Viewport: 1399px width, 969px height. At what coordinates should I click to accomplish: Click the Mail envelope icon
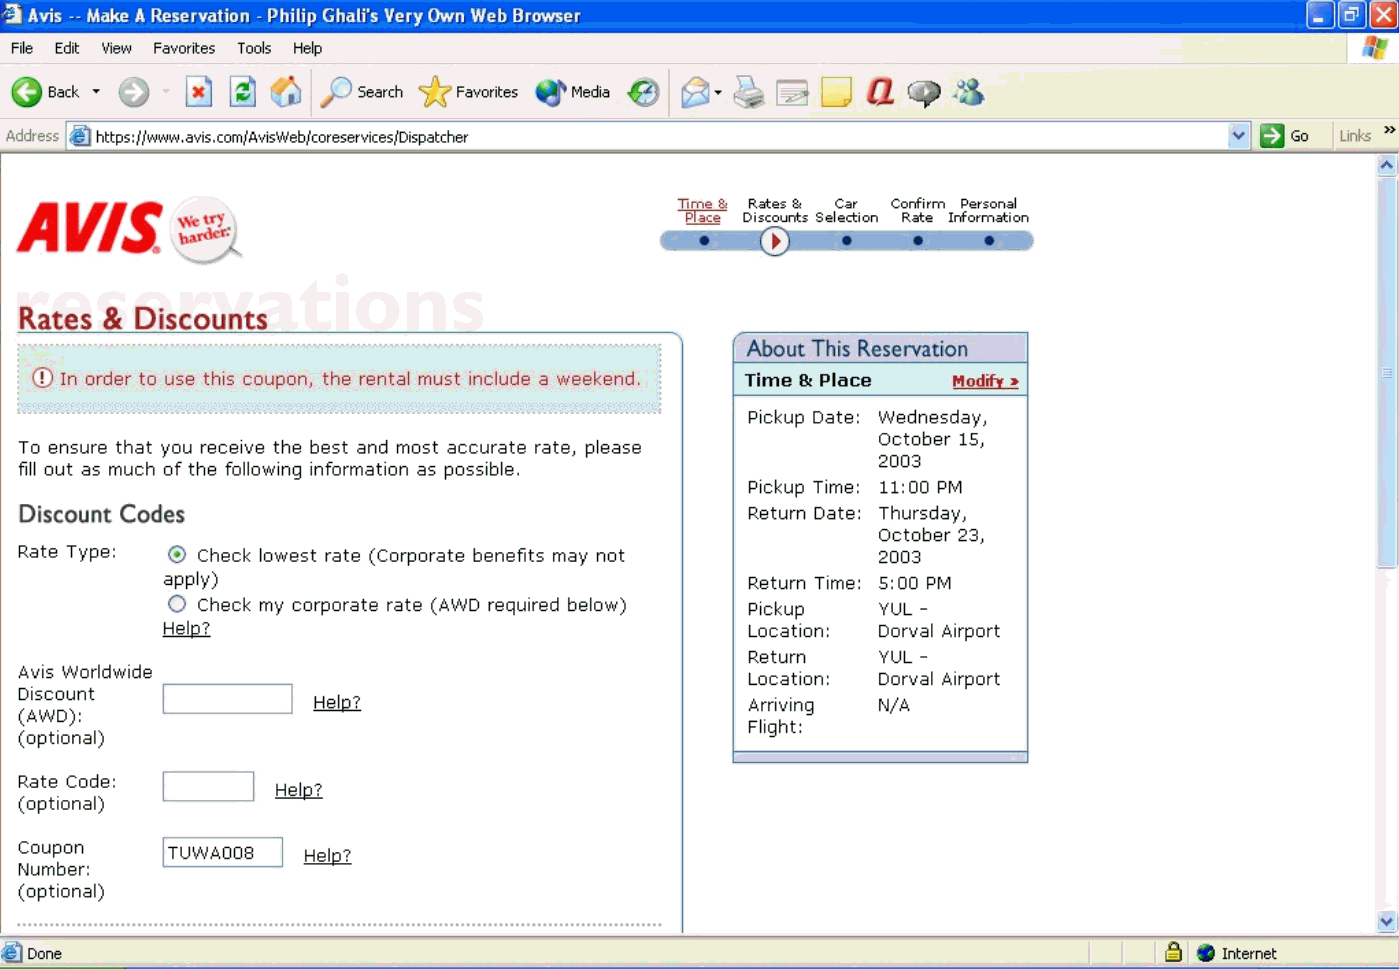(695, 92)
